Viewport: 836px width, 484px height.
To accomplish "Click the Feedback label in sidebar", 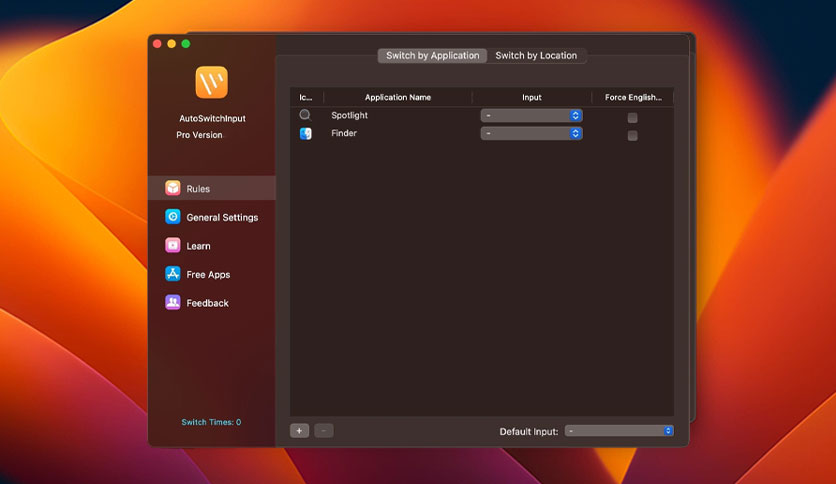I will 207,303.
